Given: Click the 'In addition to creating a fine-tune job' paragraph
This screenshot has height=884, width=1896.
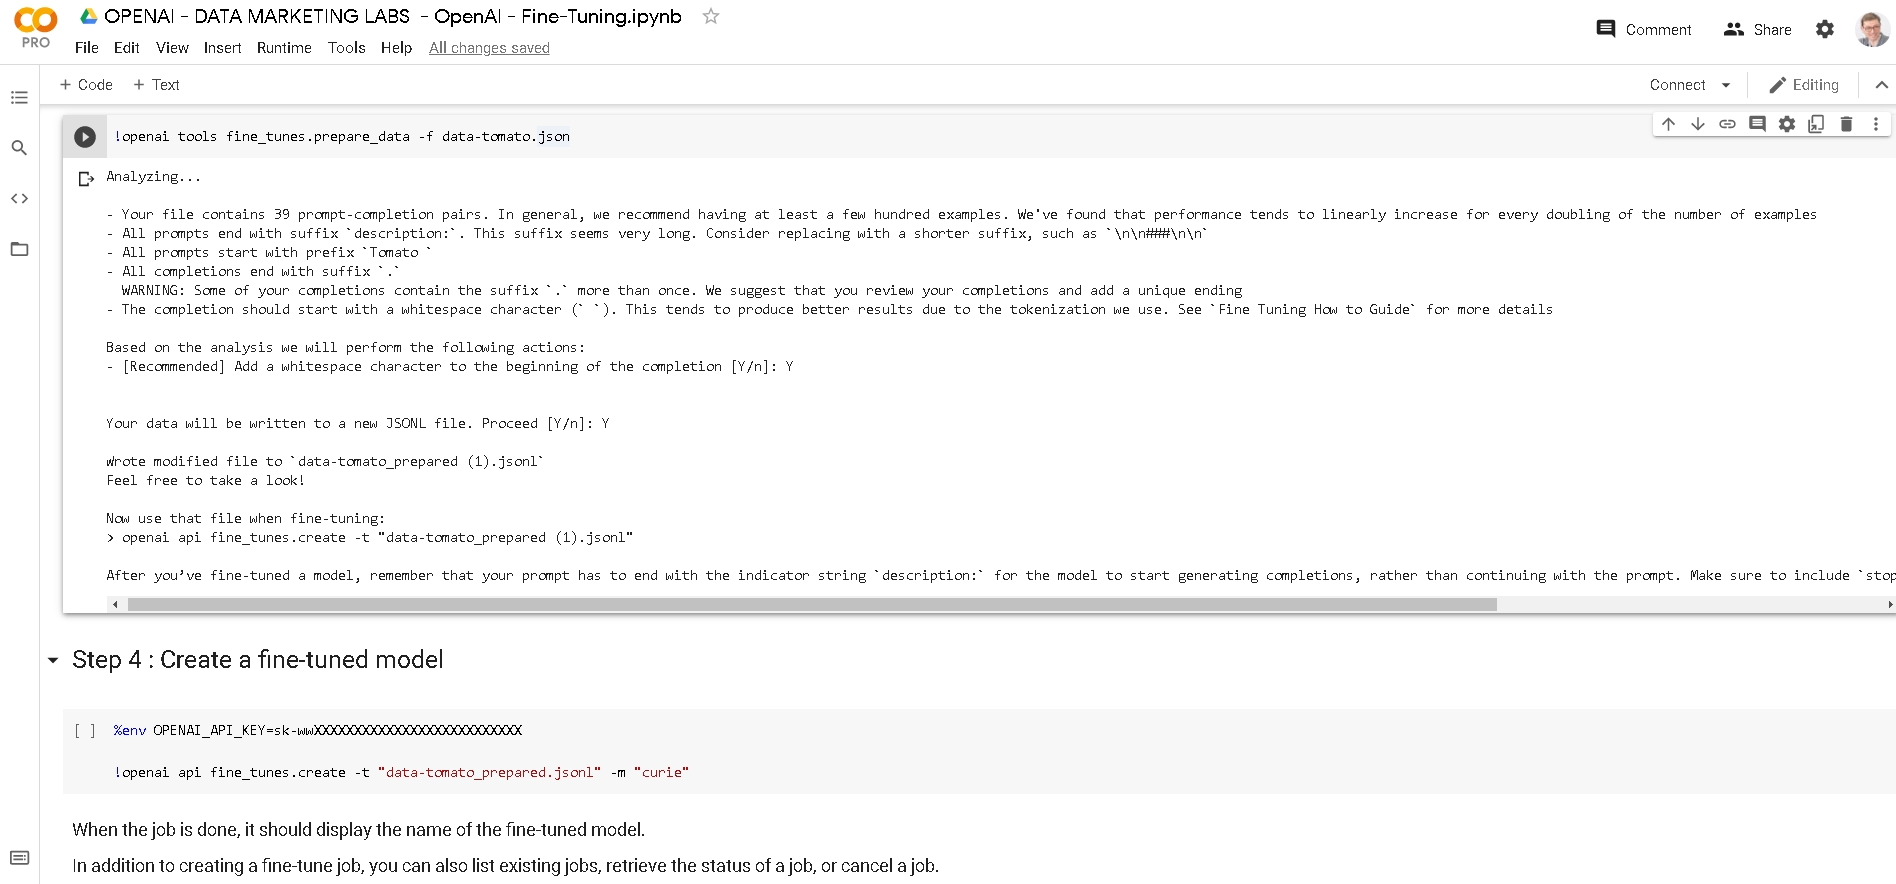Looking at the screenshot, I should (x=505, y=866).
